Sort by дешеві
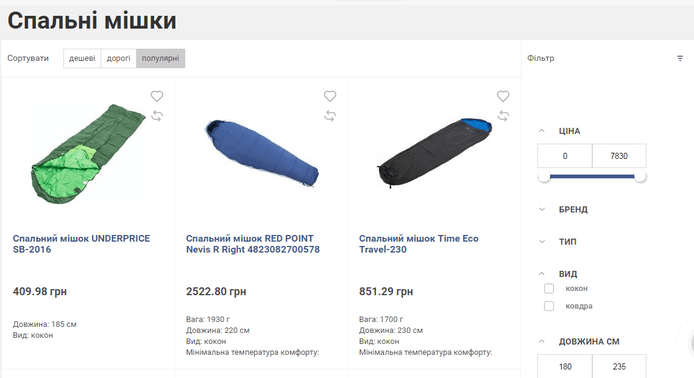Image resolution: width=694 pixels, height=378 pixels. (82, 58)
